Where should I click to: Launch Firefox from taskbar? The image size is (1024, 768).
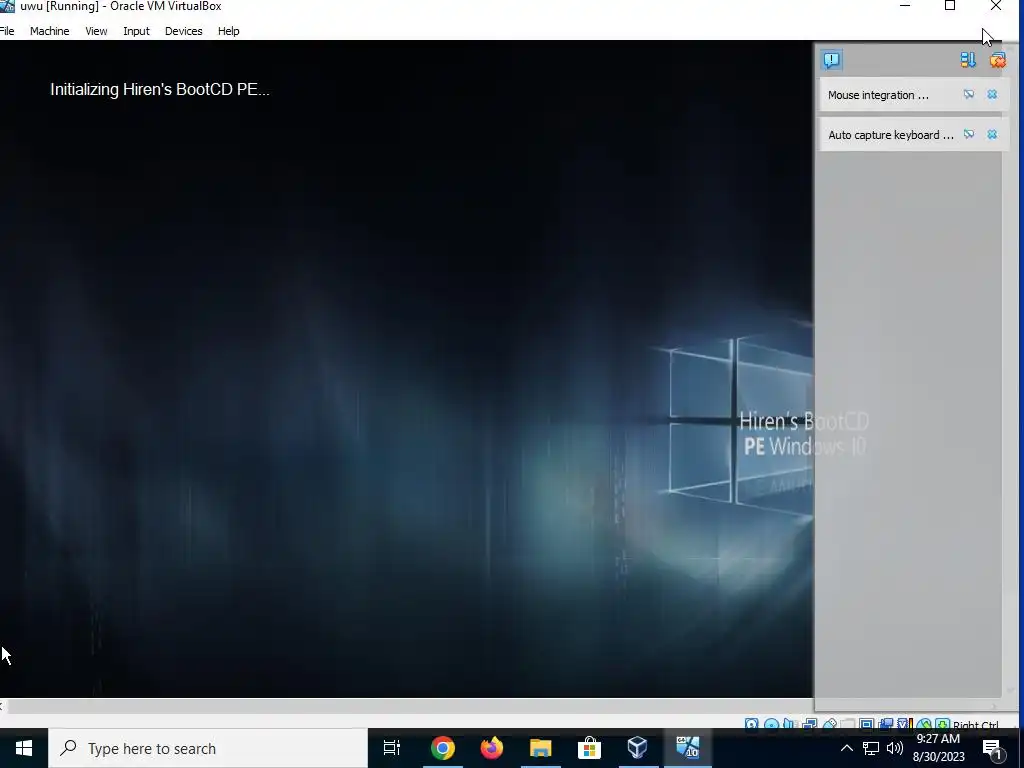click(x=492, y=748)
